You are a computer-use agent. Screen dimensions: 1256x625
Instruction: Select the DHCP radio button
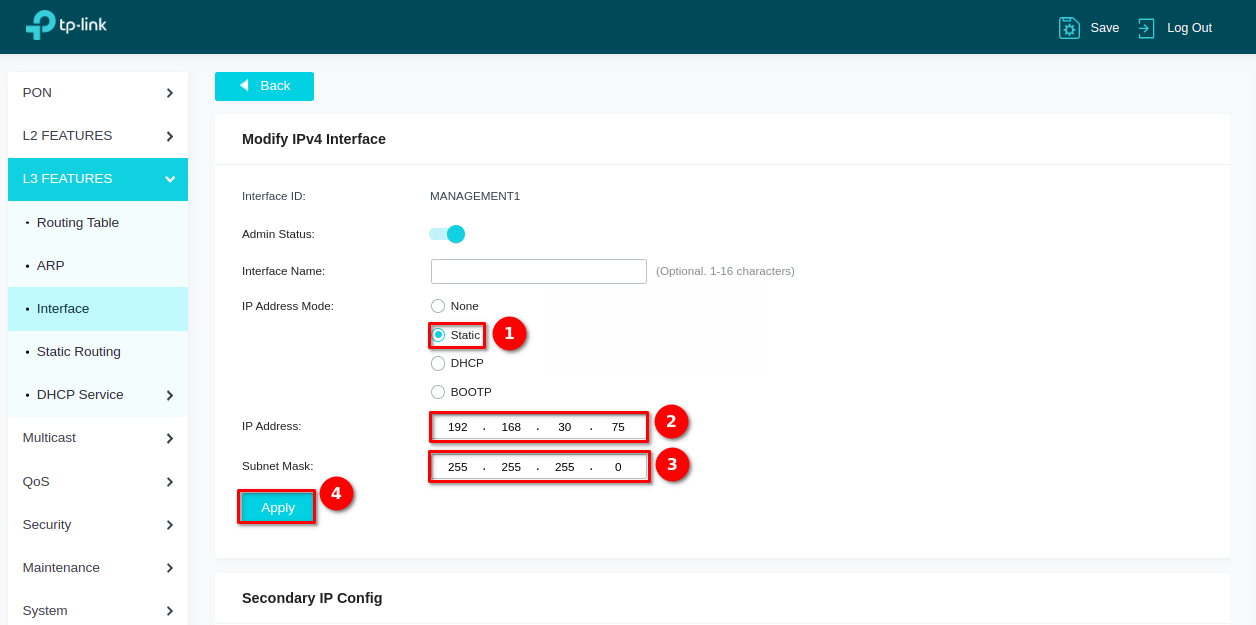point(438,363)
